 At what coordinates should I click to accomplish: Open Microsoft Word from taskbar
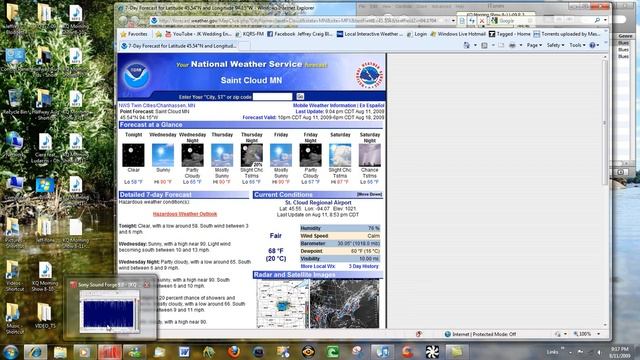184,352
